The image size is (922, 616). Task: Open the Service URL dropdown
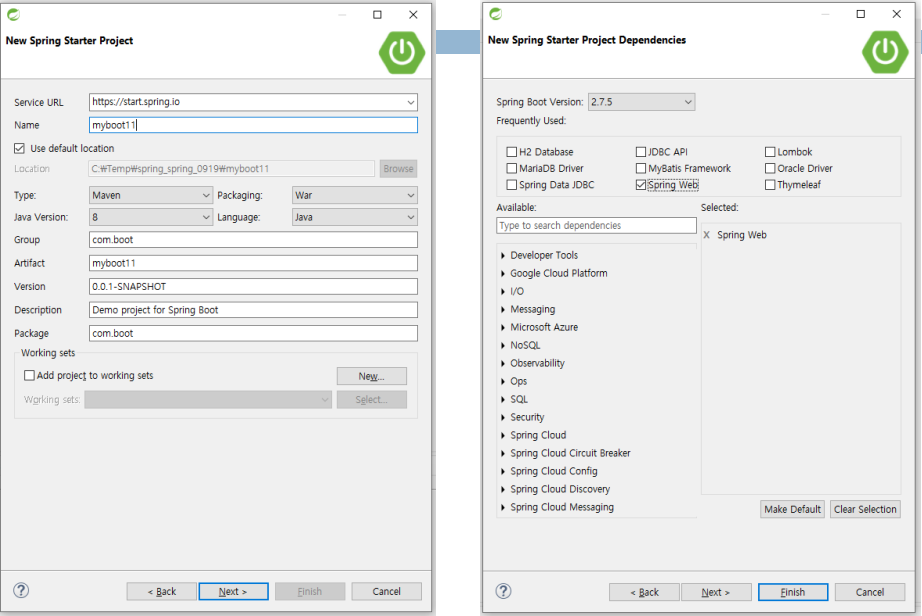click(x=410, y=102)
